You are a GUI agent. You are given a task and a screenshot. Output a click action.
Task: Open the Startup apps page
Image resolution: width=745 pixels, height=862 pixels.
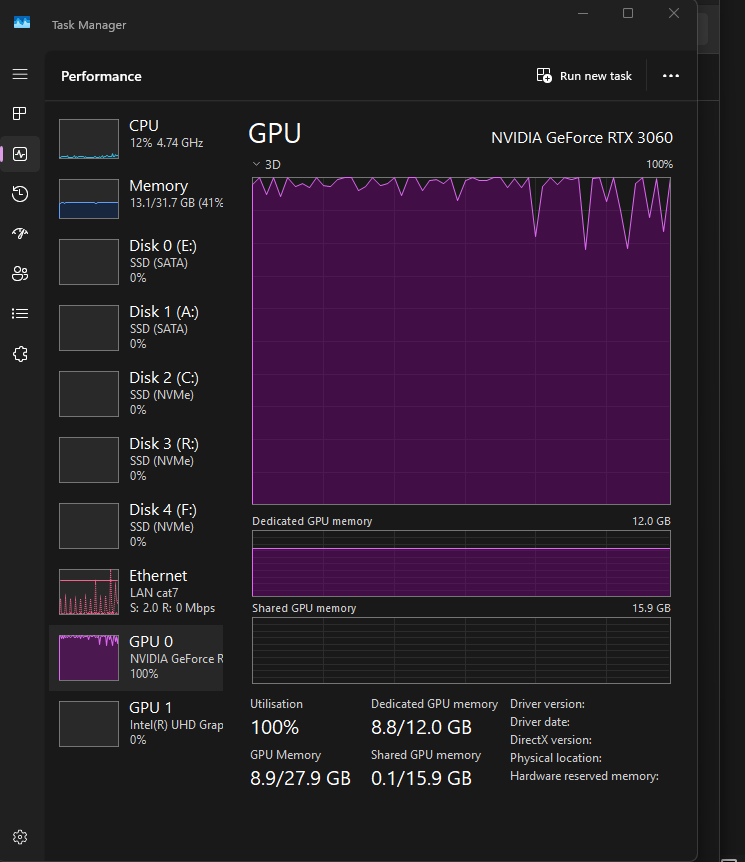[x=20, y=233]
